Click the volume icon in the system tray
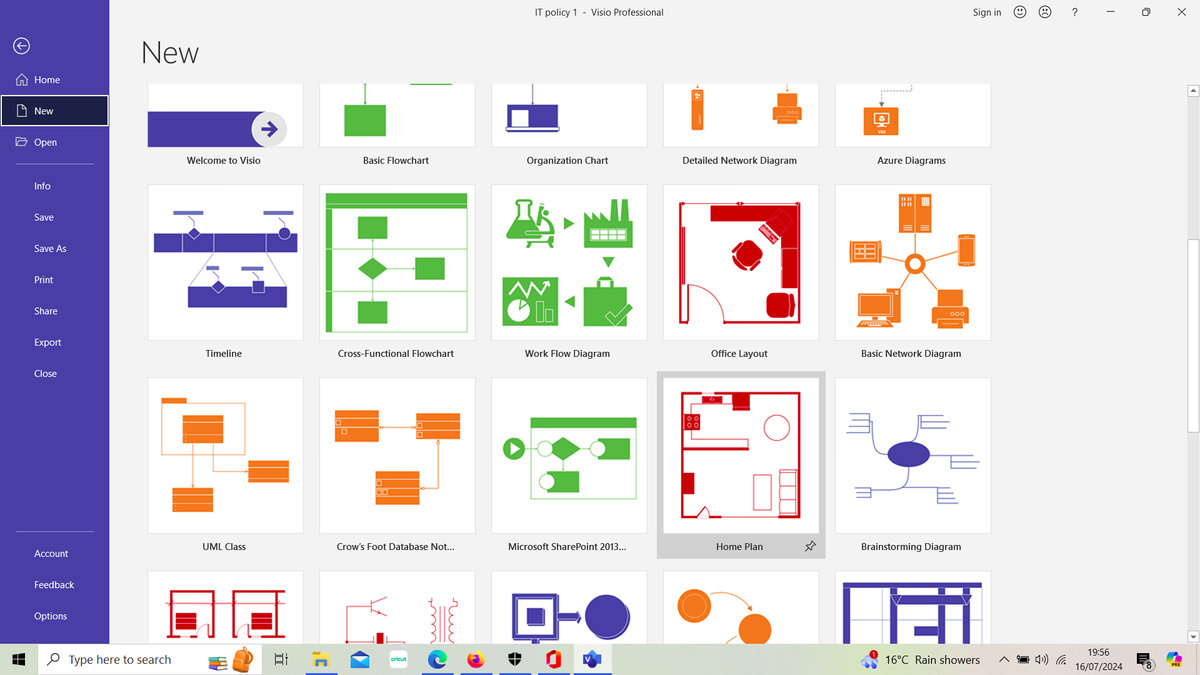Image resolution: width=1200 pixels, height=675 pixels. pyautogui.click(x=1040, y=659)
